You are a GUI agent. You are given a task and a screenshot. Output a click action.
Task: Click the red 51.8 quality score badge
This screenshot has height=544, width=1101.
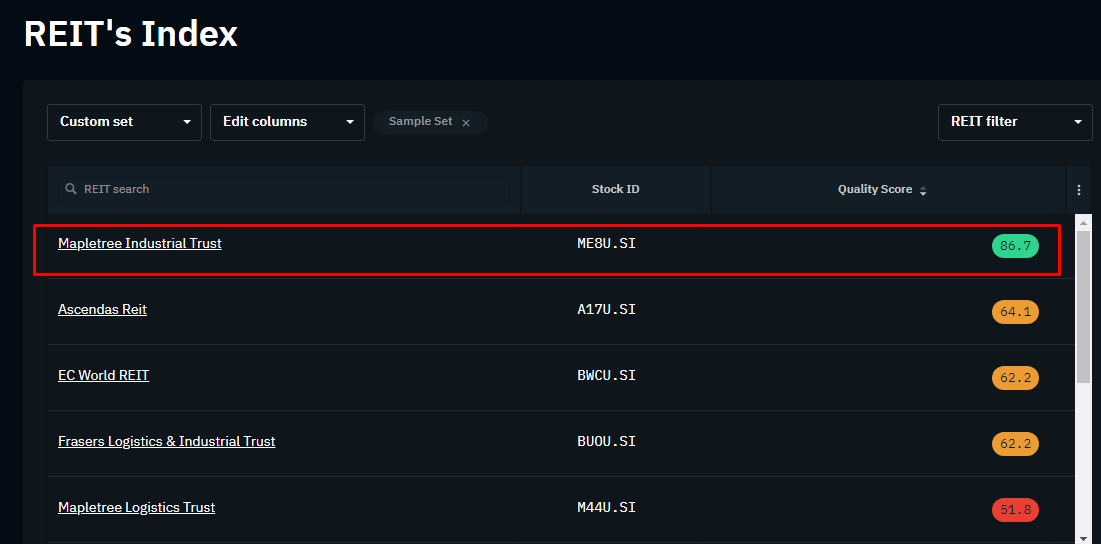[1015, 510]
